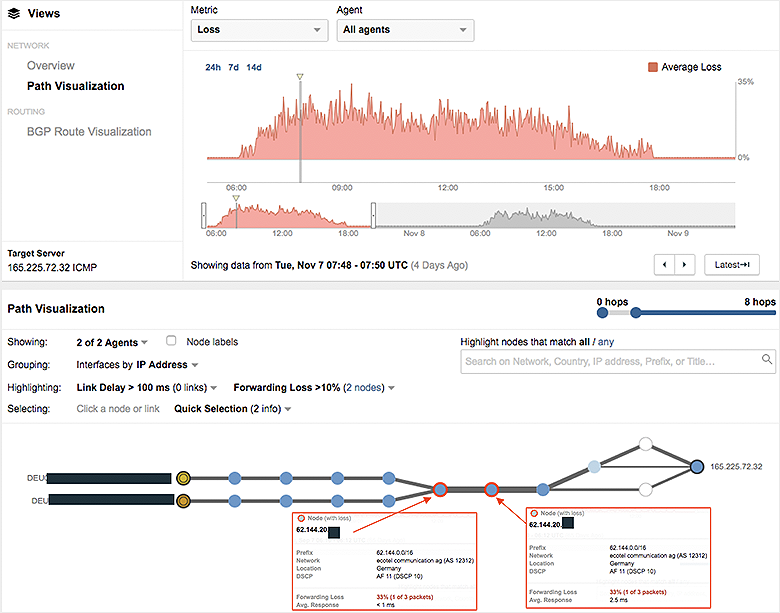780x613 pixels.
Task: Select the destination node 165.225.72.32
Action: (x=697, y=466)
